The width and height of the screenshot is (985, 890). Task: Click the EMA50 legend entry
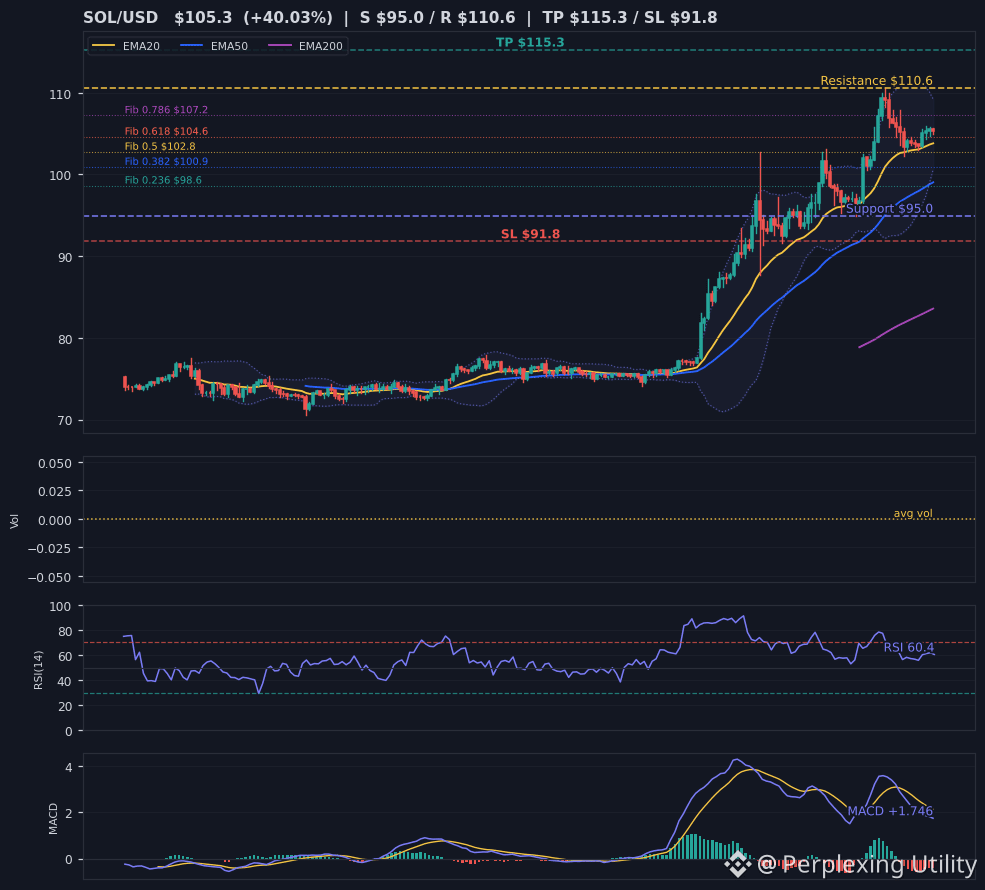(x=214, y=46)
